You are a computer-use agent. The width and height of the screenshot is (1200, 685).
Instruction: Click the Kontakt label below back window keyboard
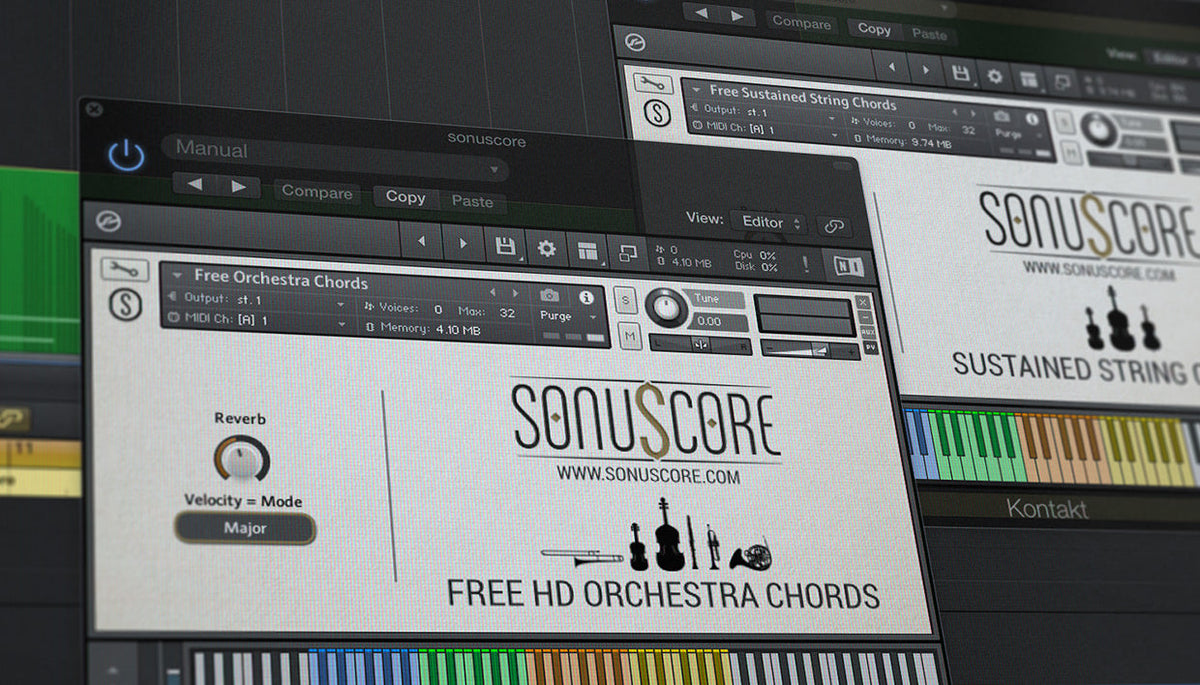(x=1047, y=509)
